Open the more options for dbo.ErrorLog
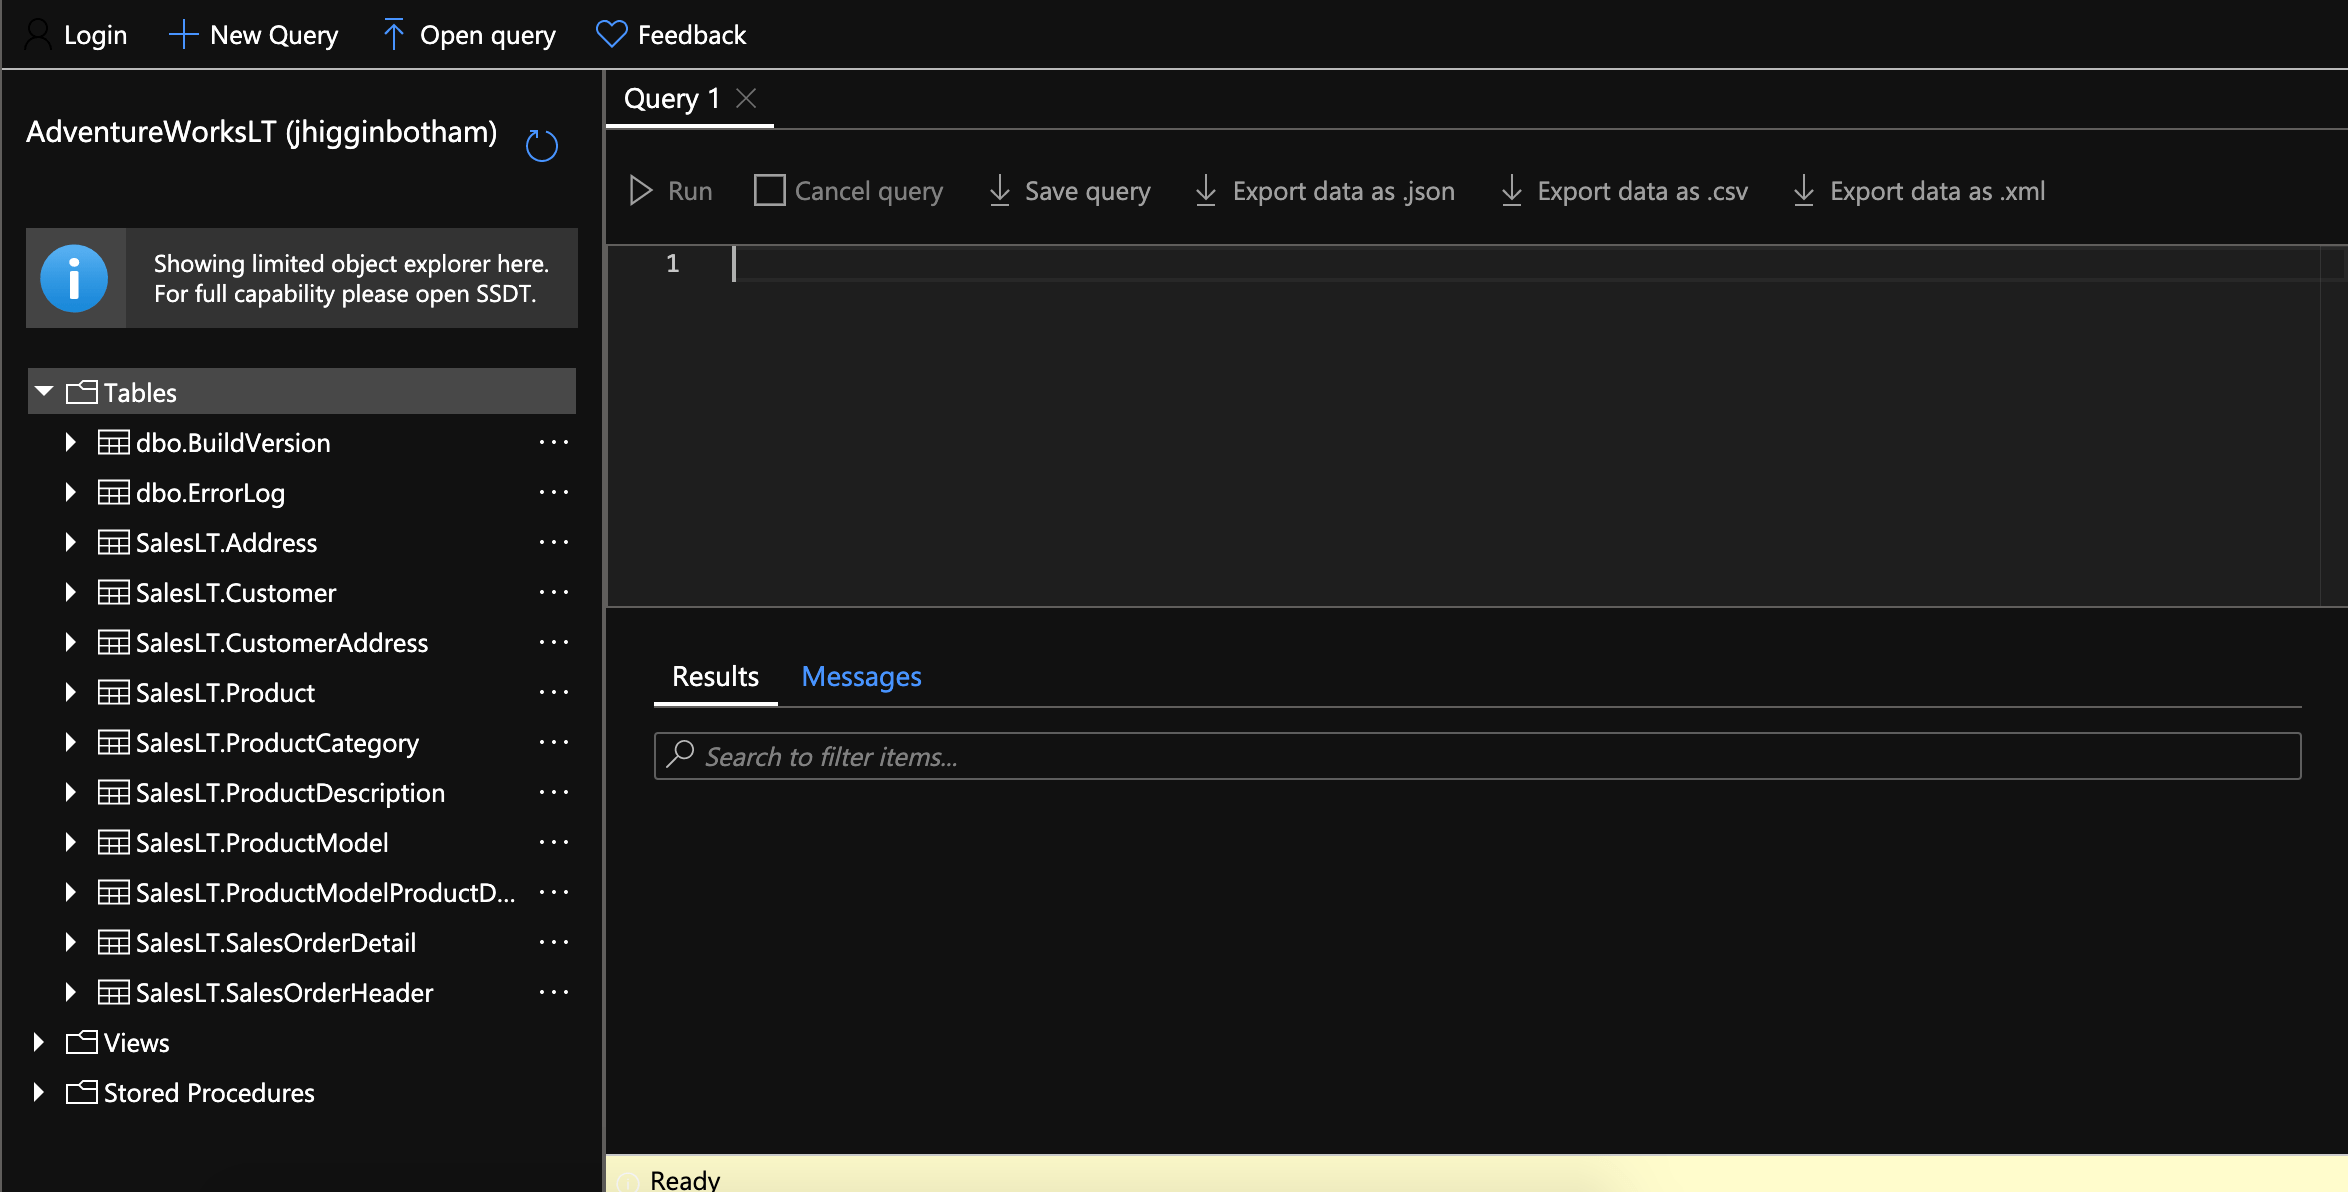This screenshot has width=2348, height=1192. tap(553, 493)
